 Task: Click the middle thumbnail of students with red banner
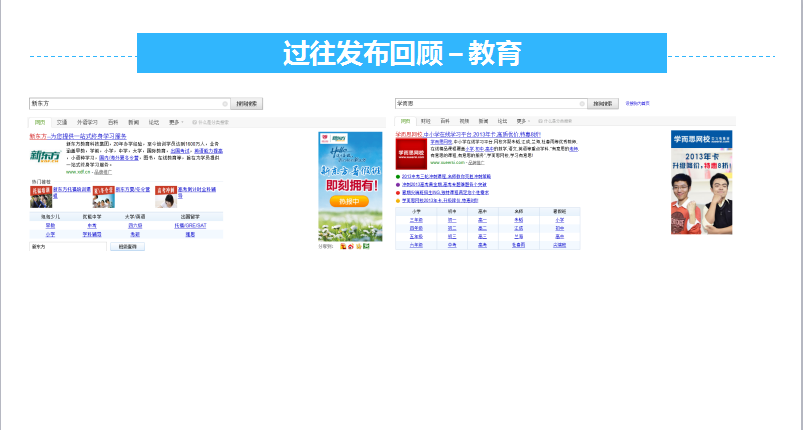(x=103, y=197)
